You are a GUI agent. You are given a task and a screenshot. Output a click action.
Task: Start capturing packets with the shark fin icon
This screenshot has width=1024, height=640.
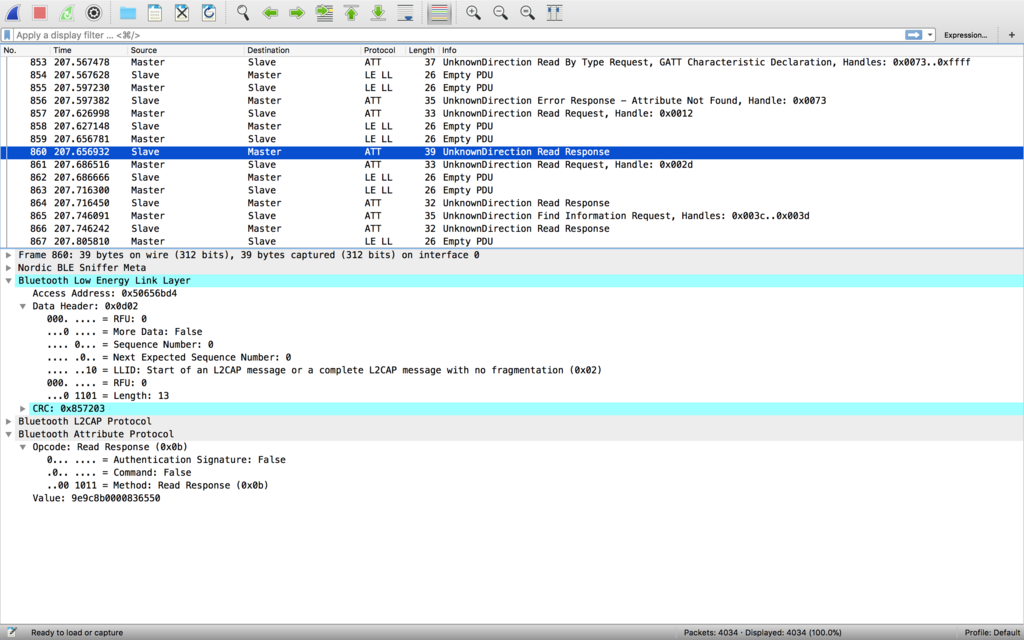(x=12, y=13)
